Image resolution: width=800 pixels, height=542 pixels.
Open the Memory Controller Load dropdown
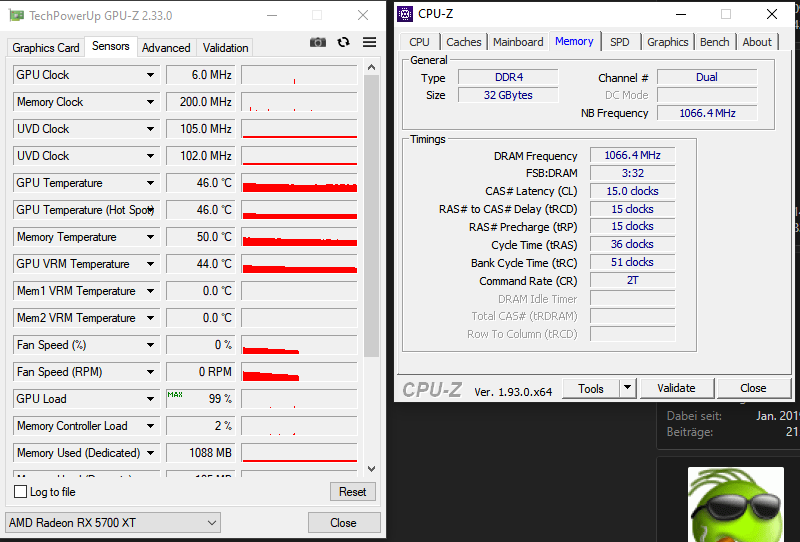150,427
